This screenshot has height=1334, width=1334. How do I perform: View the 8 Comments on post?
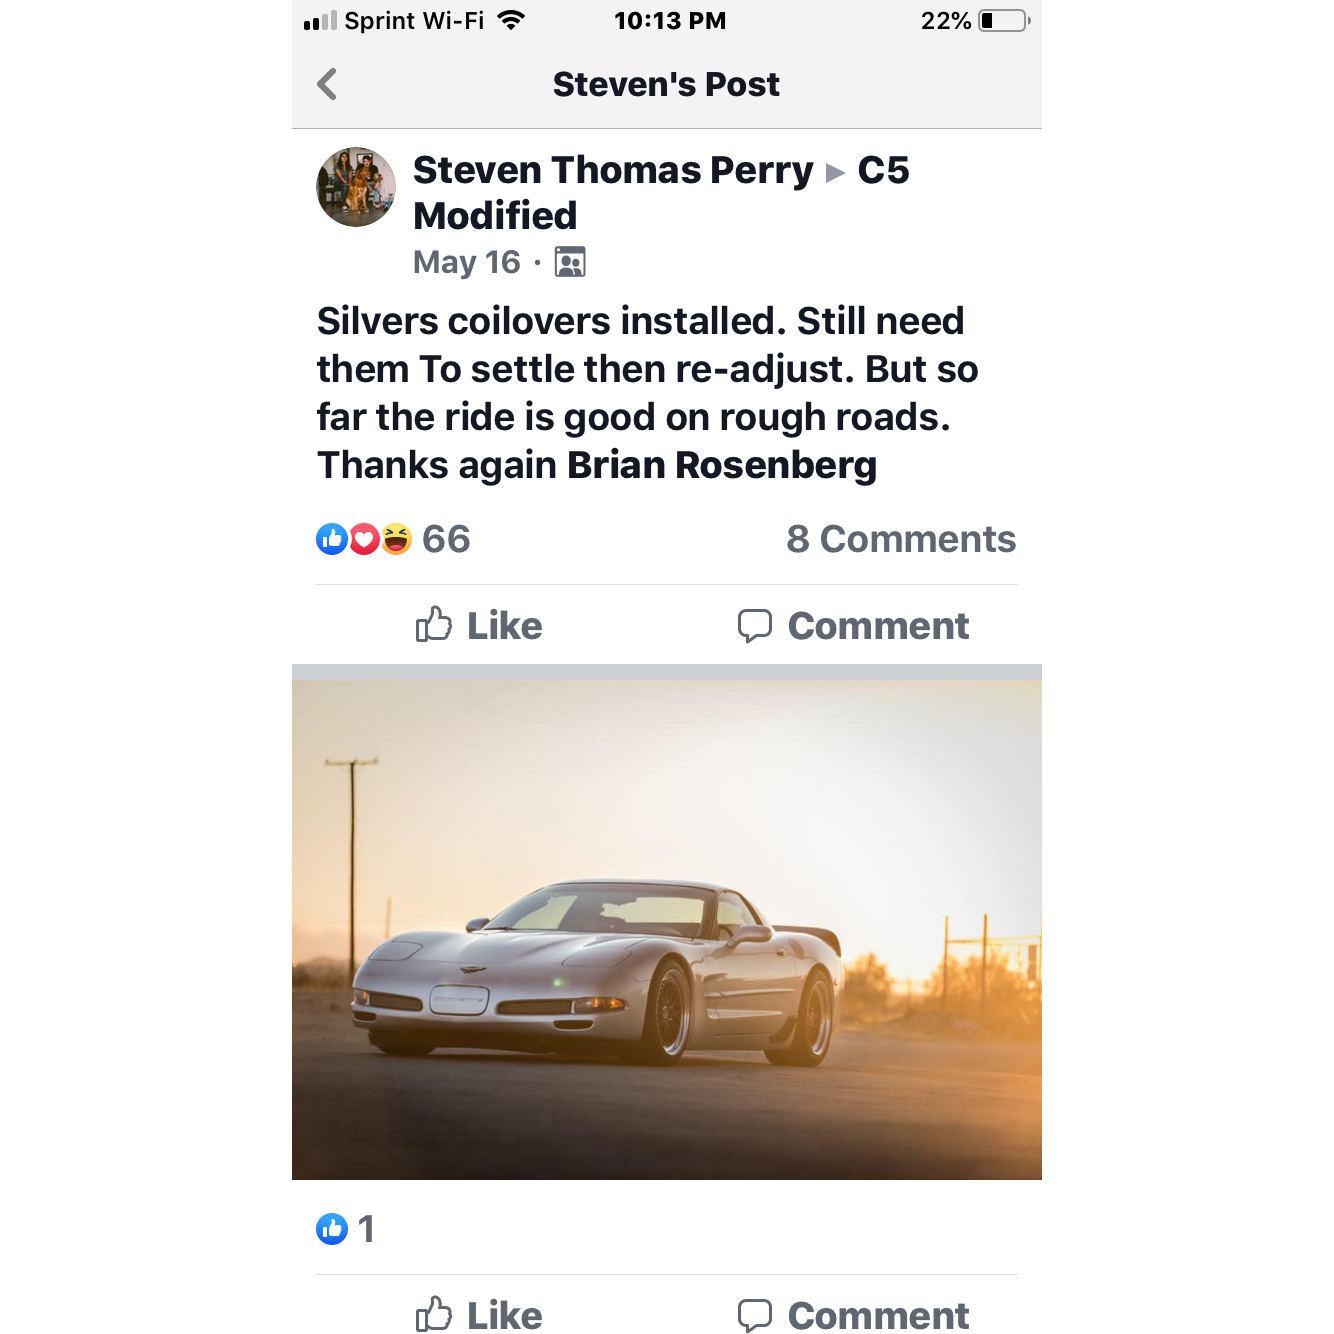[x=900, y=539]
